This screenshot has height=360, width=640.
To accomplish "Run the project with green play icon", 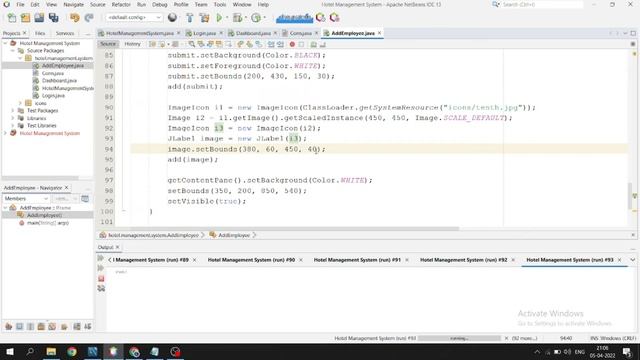I will pos(219,18).
